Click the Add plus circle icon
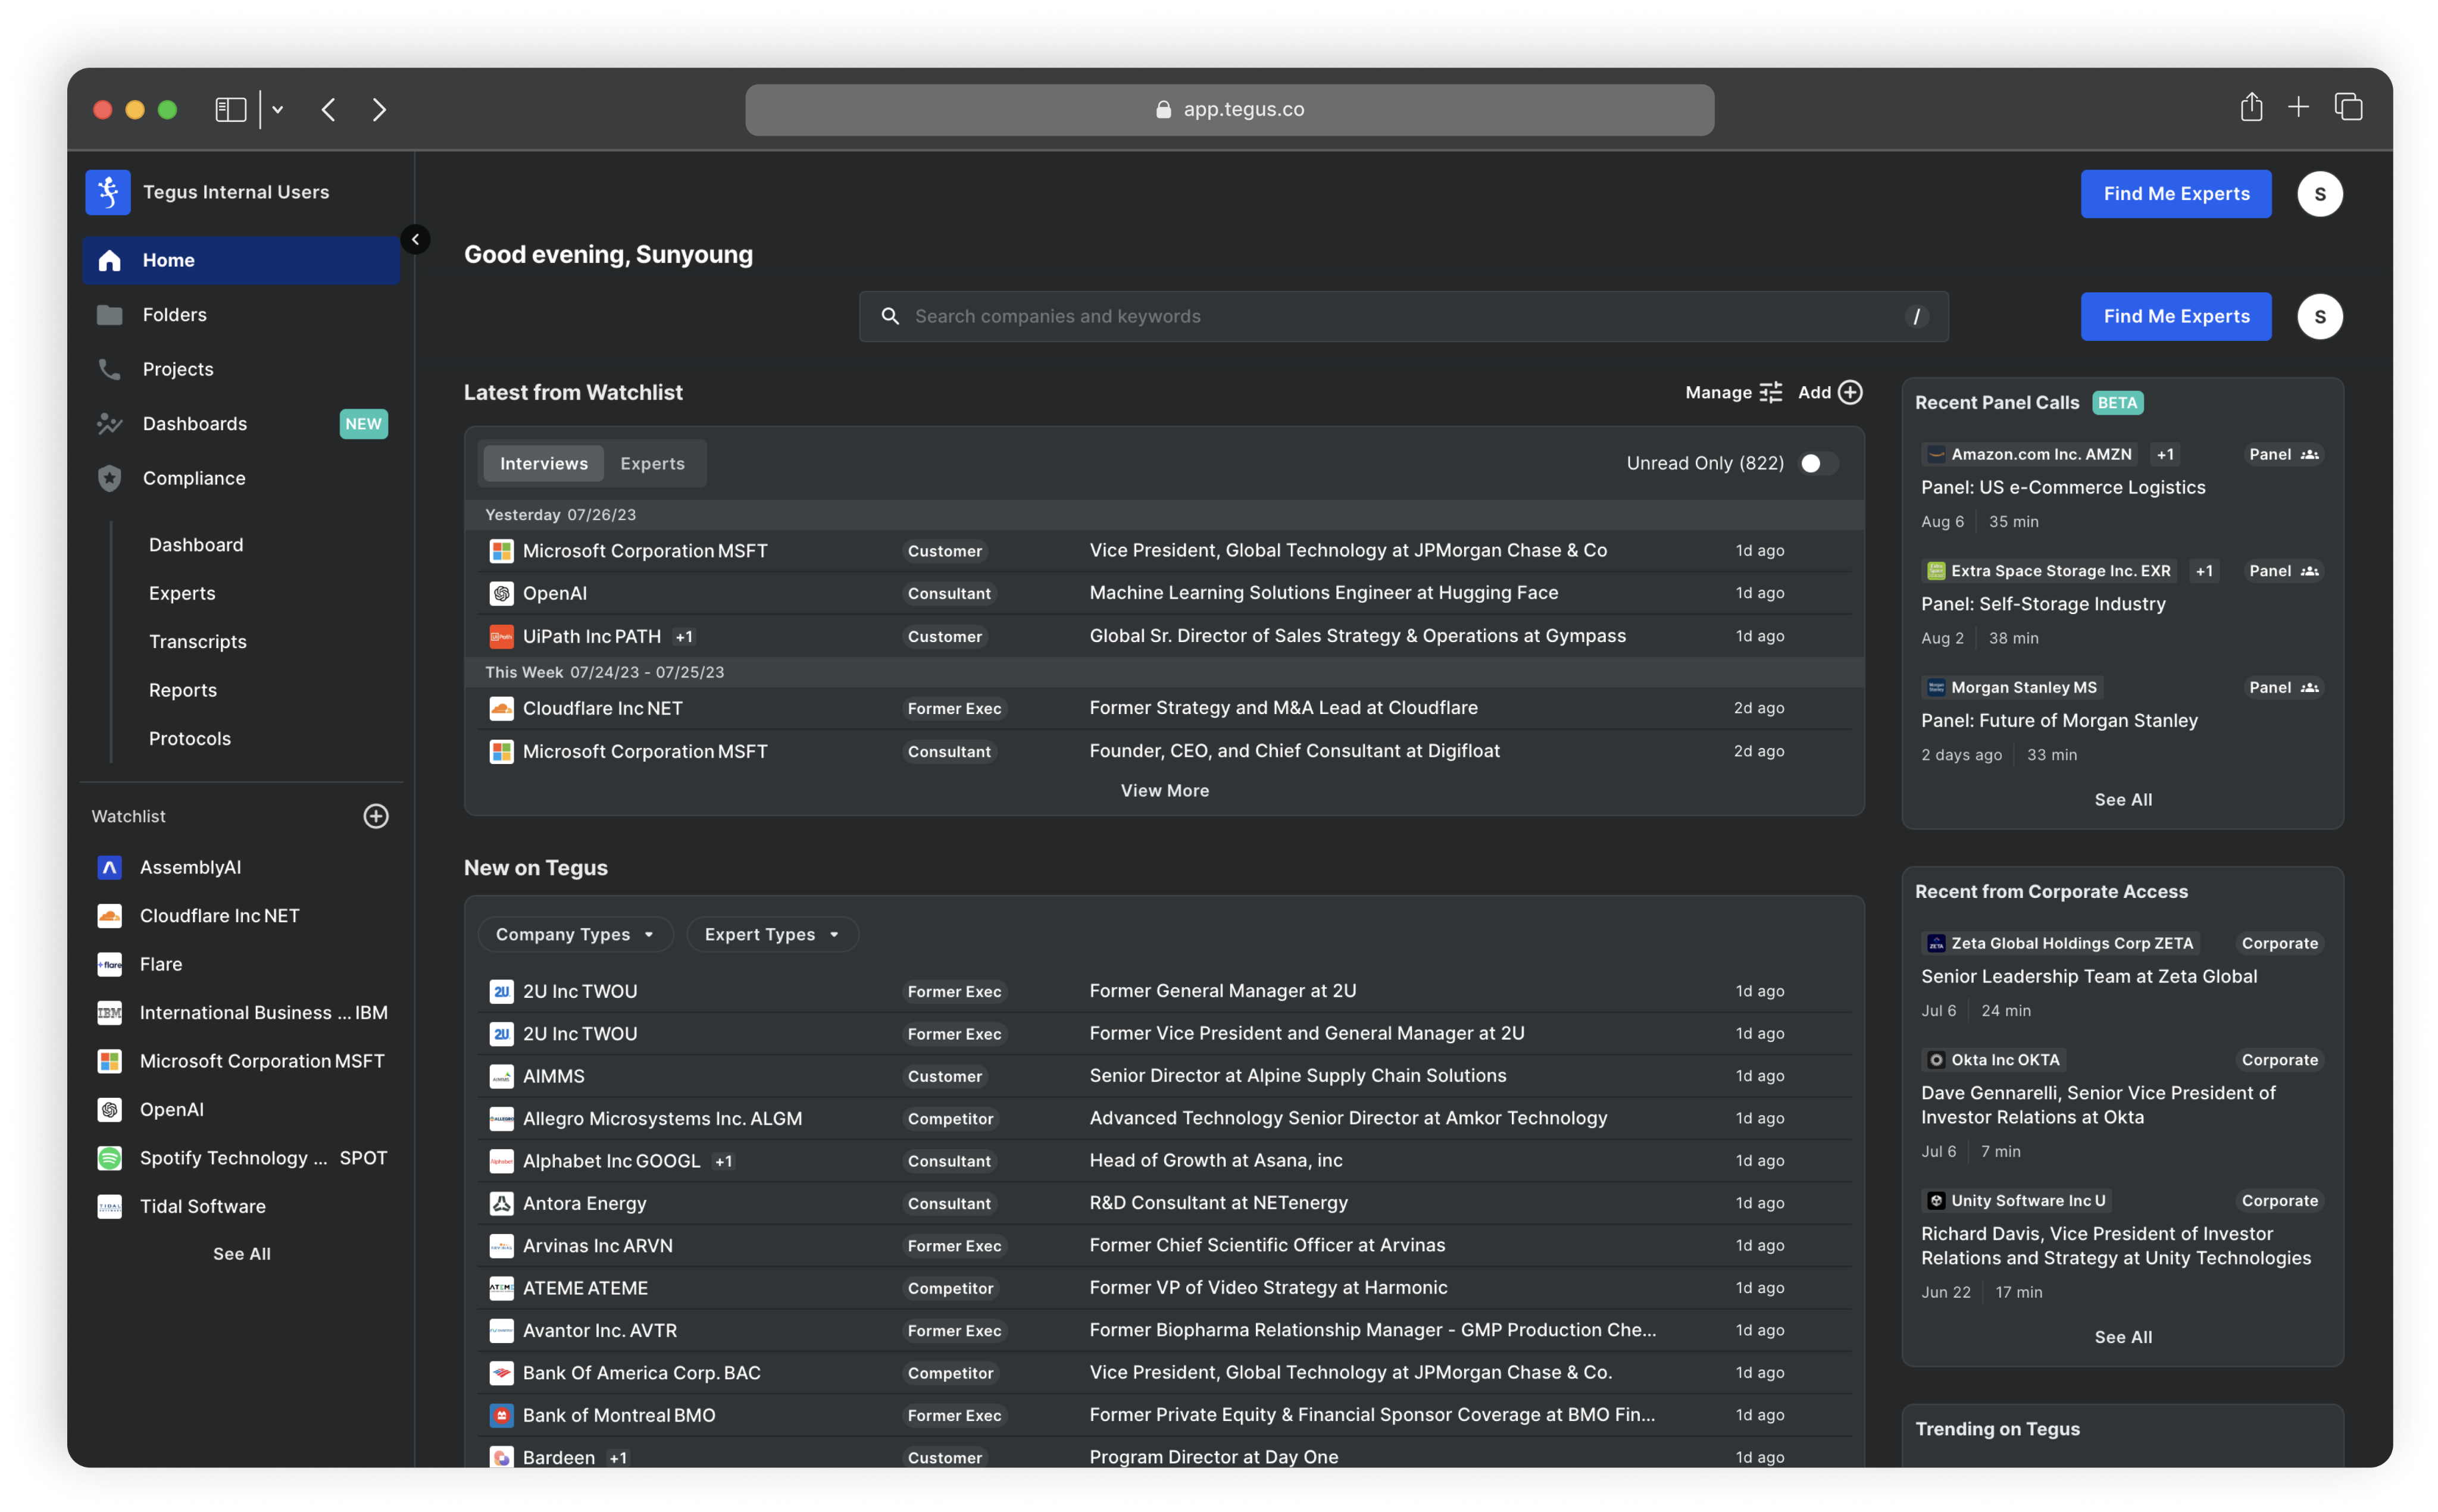 pyautogui.click(x=1851, y=392)
